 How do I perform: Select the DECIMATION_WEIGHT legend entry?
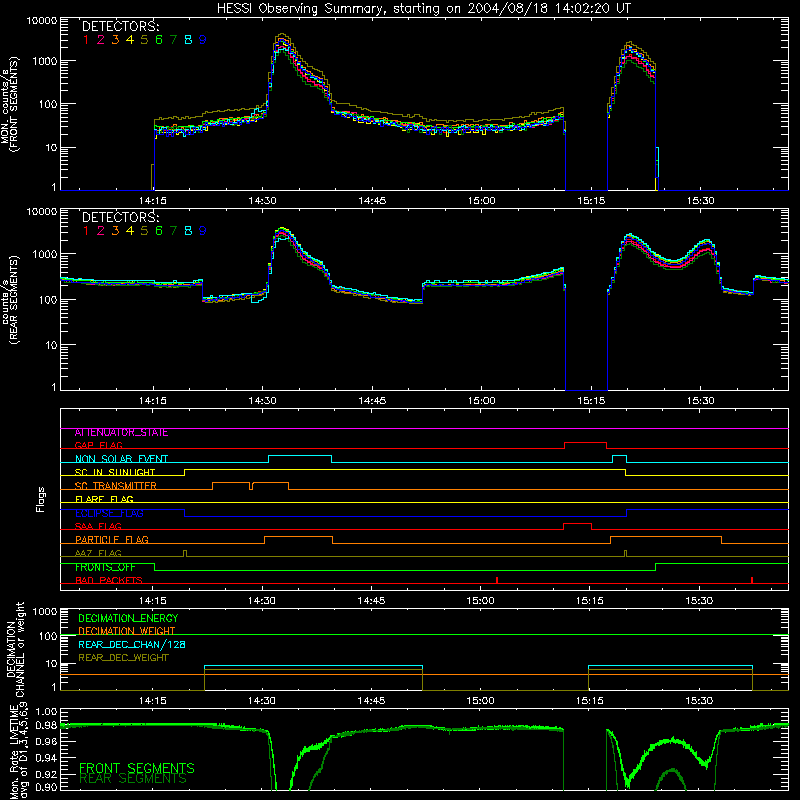(x=127, y=631)
